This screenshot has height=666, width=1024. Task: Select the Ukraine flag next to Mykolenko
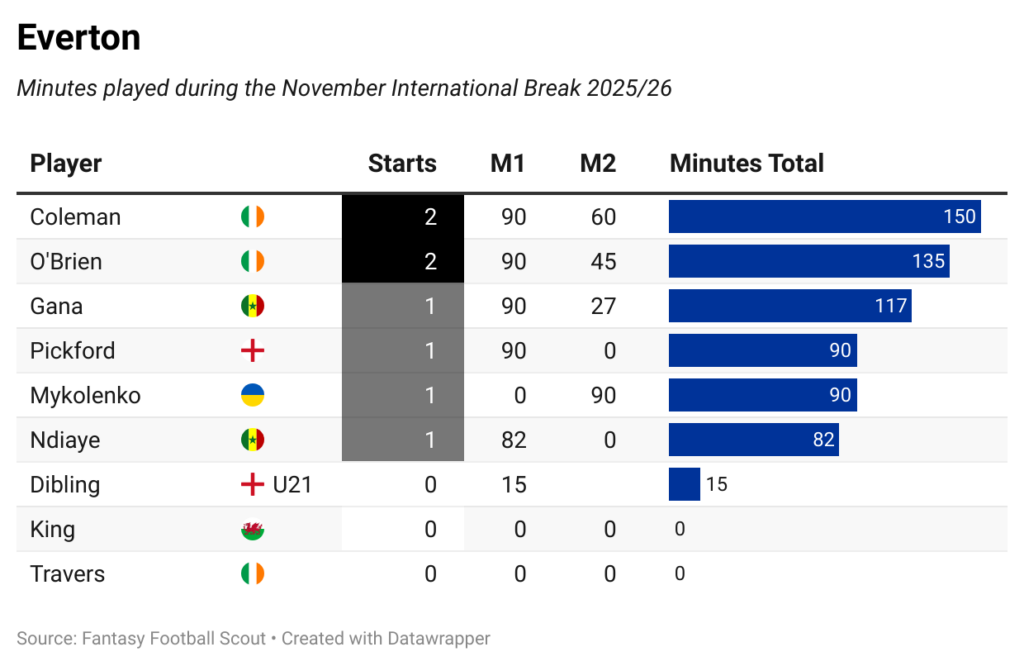point(252,395)
